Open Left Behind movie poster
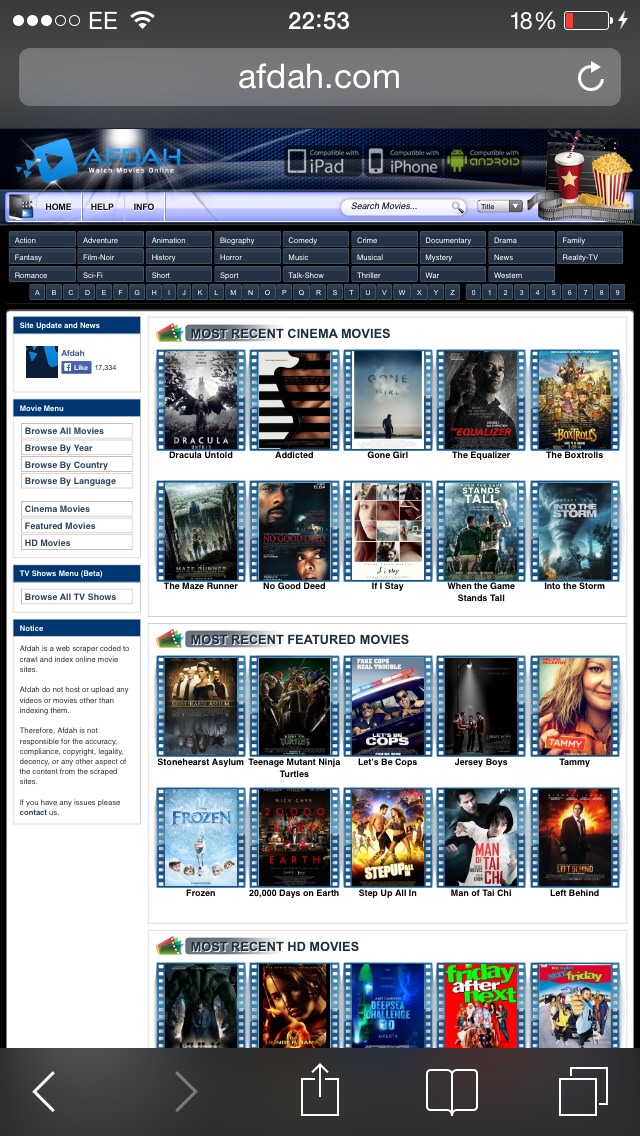The image size is (640, 1136). point(575,838)
